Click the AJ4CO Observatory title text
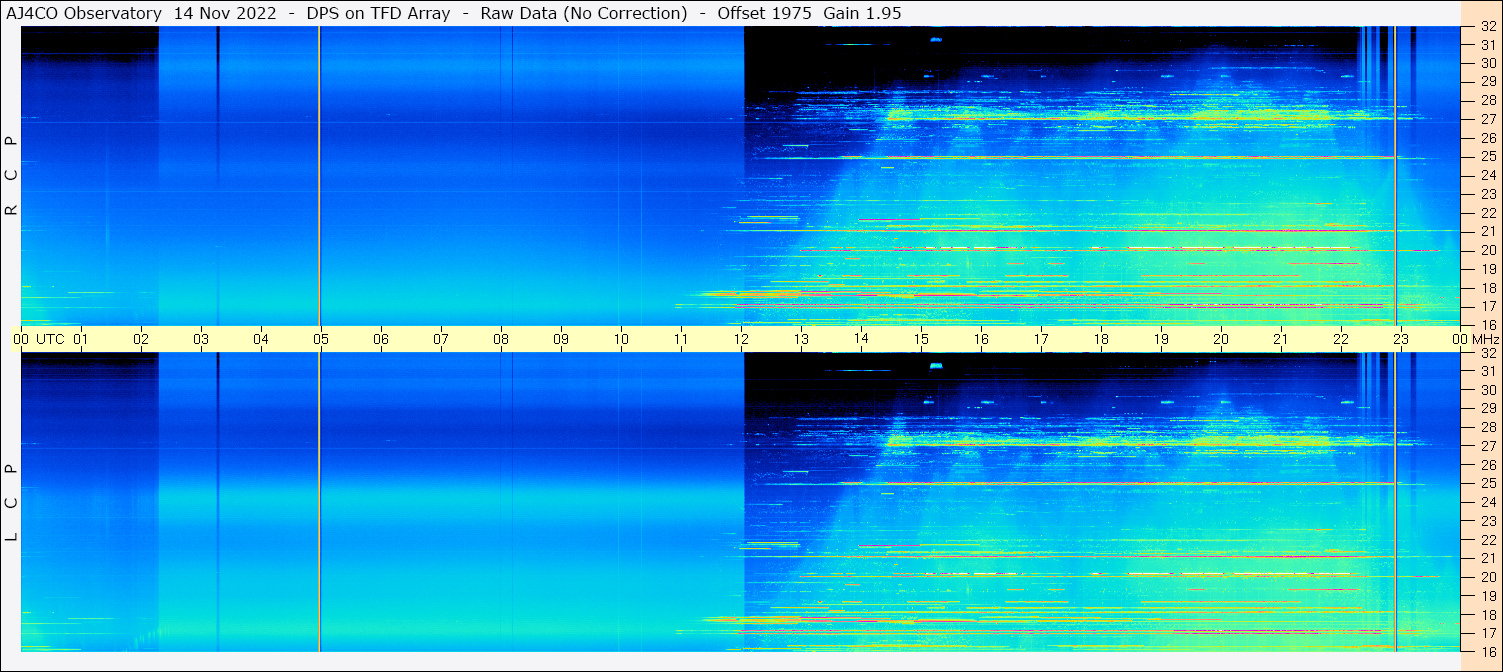This screenshot has height=672, width=1503. pyautogui.click(x=84, y=13)
